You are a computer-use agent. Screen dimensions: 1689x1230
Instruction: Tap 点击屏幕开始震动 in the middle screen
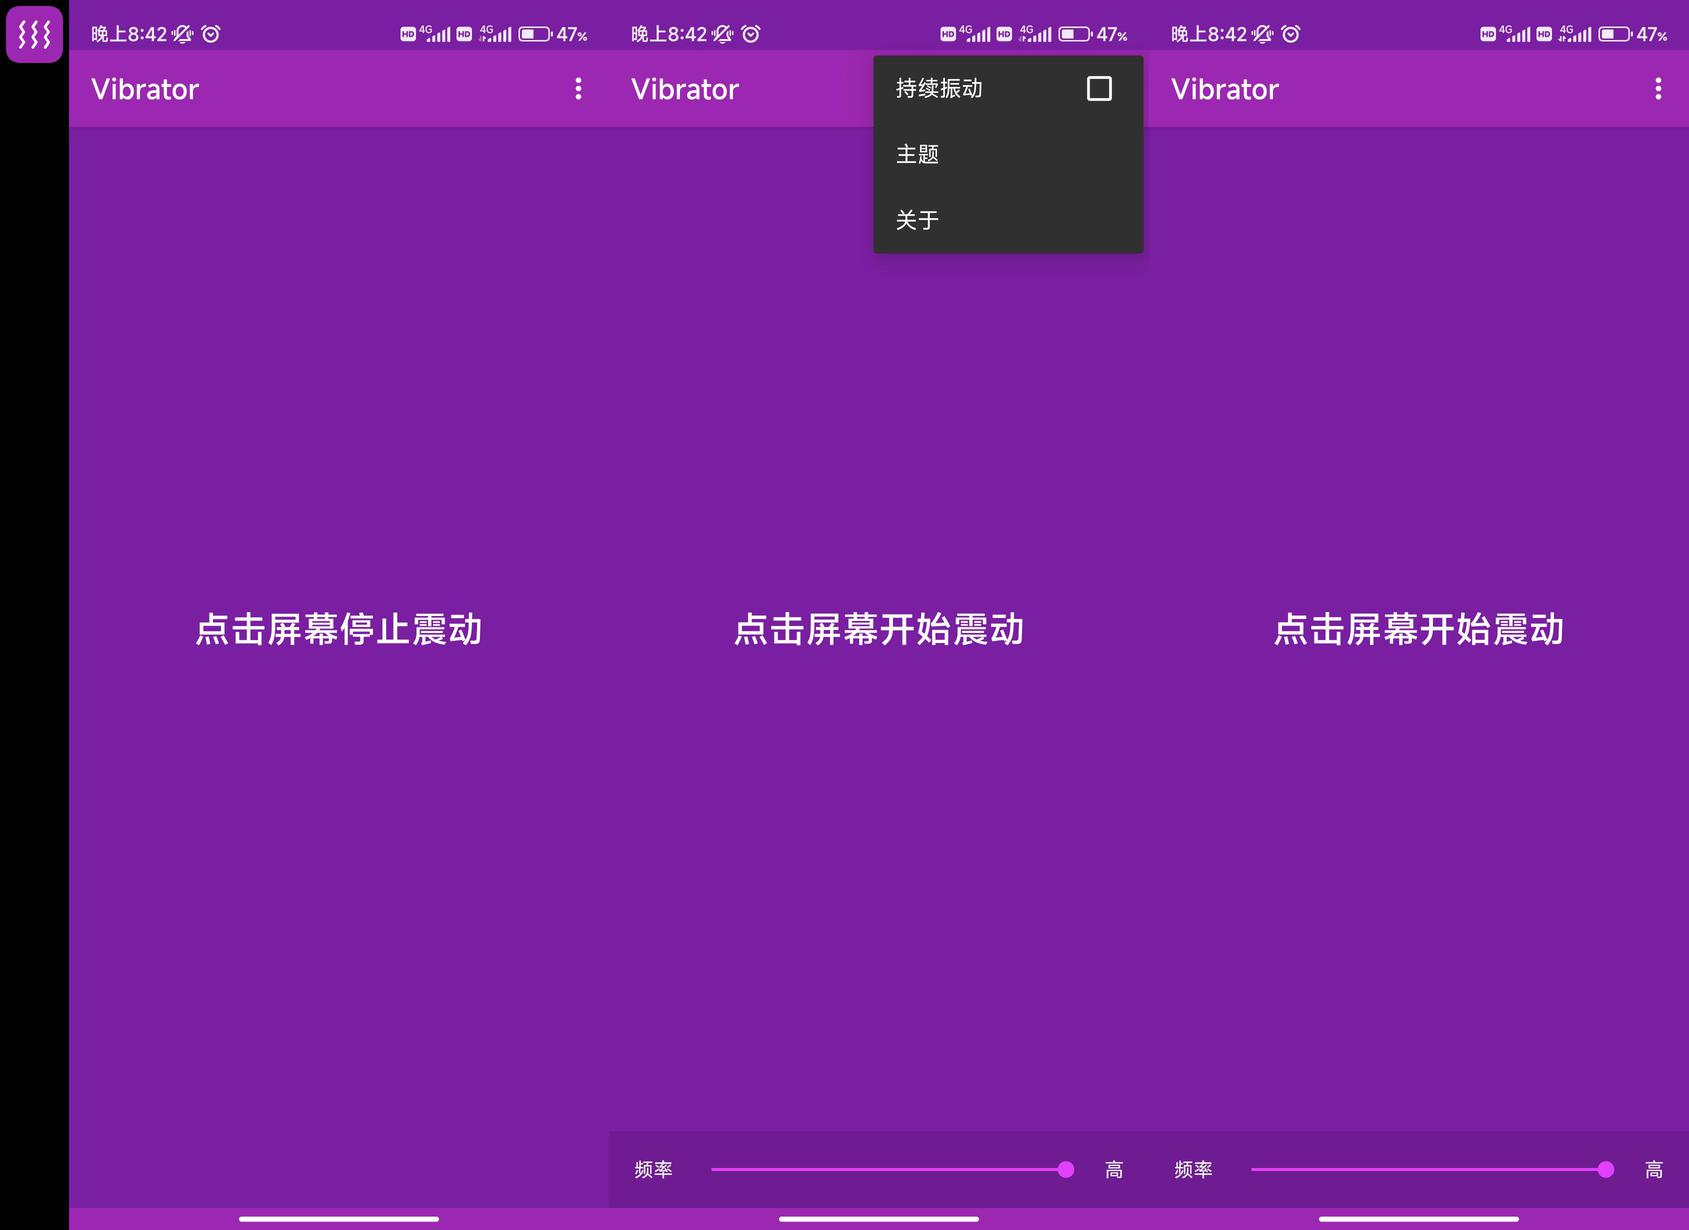(879, 630)
